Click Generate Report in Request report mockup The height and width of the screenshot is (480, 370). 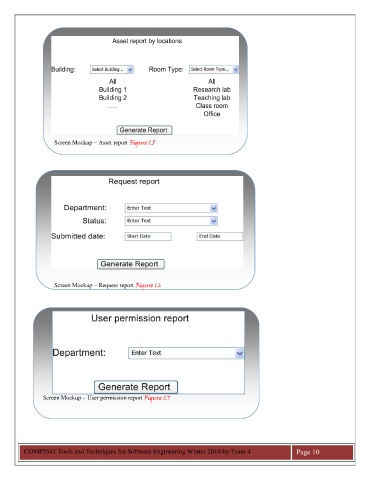tap(131, 264)
